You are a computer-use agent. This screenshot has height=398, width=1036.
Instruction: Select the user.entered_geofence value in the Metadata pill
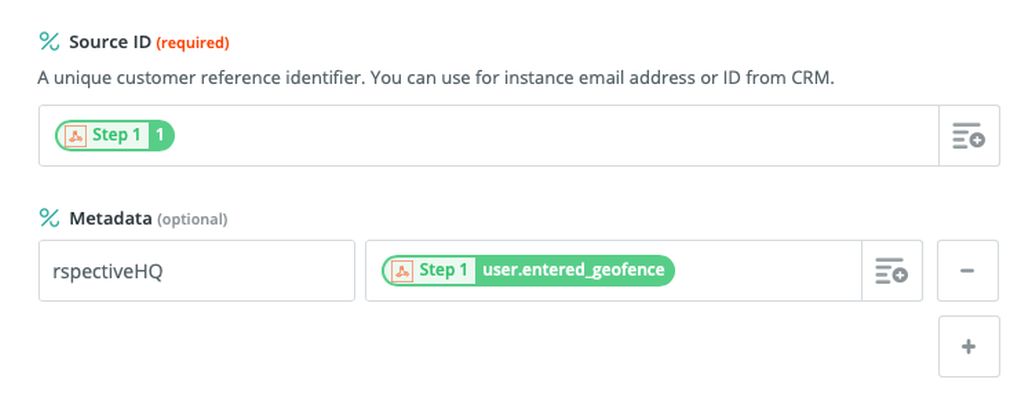pyautogui.click(x=573, y=270)
